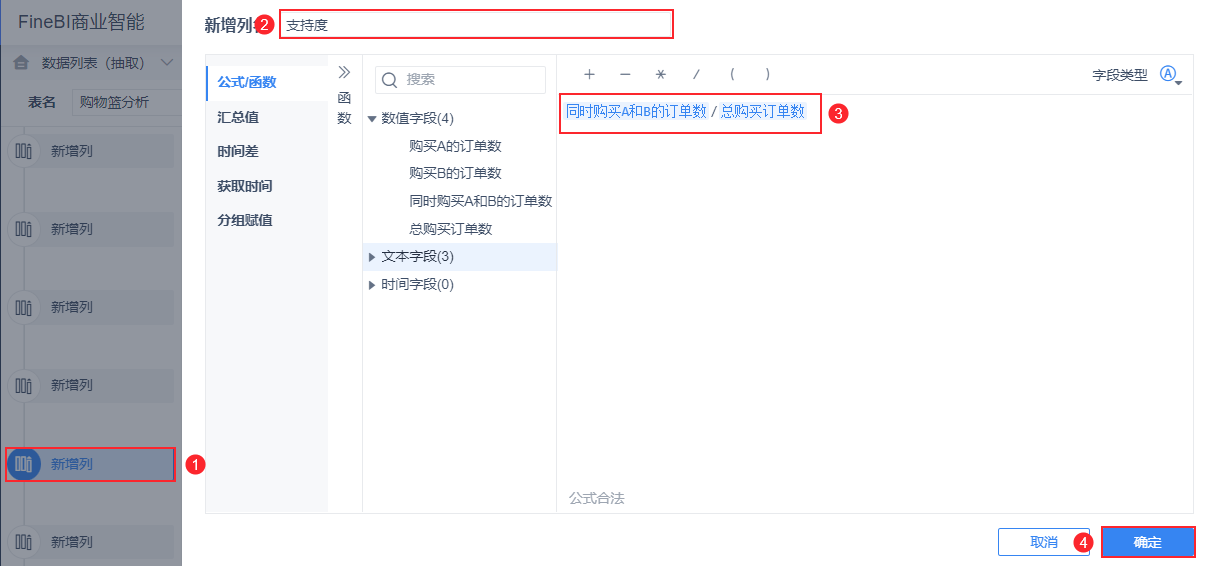Insert the division slash operator
This screenshot has height=566, width=1211.
[696, 74]
